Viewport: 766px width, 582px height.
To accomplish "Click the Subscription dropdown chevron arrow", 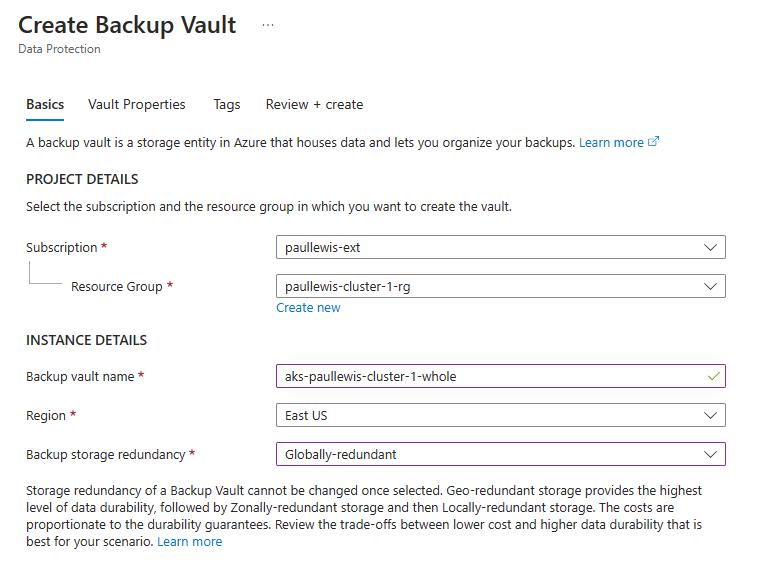I will (710, 247).
